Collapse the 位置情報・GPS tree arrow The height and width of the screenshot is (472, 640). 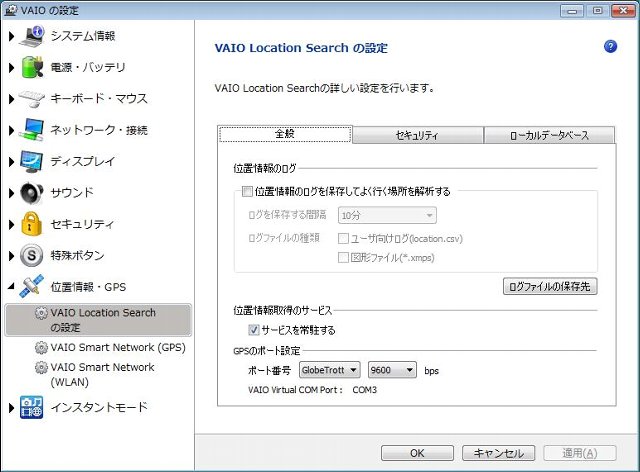coord(11,286)
